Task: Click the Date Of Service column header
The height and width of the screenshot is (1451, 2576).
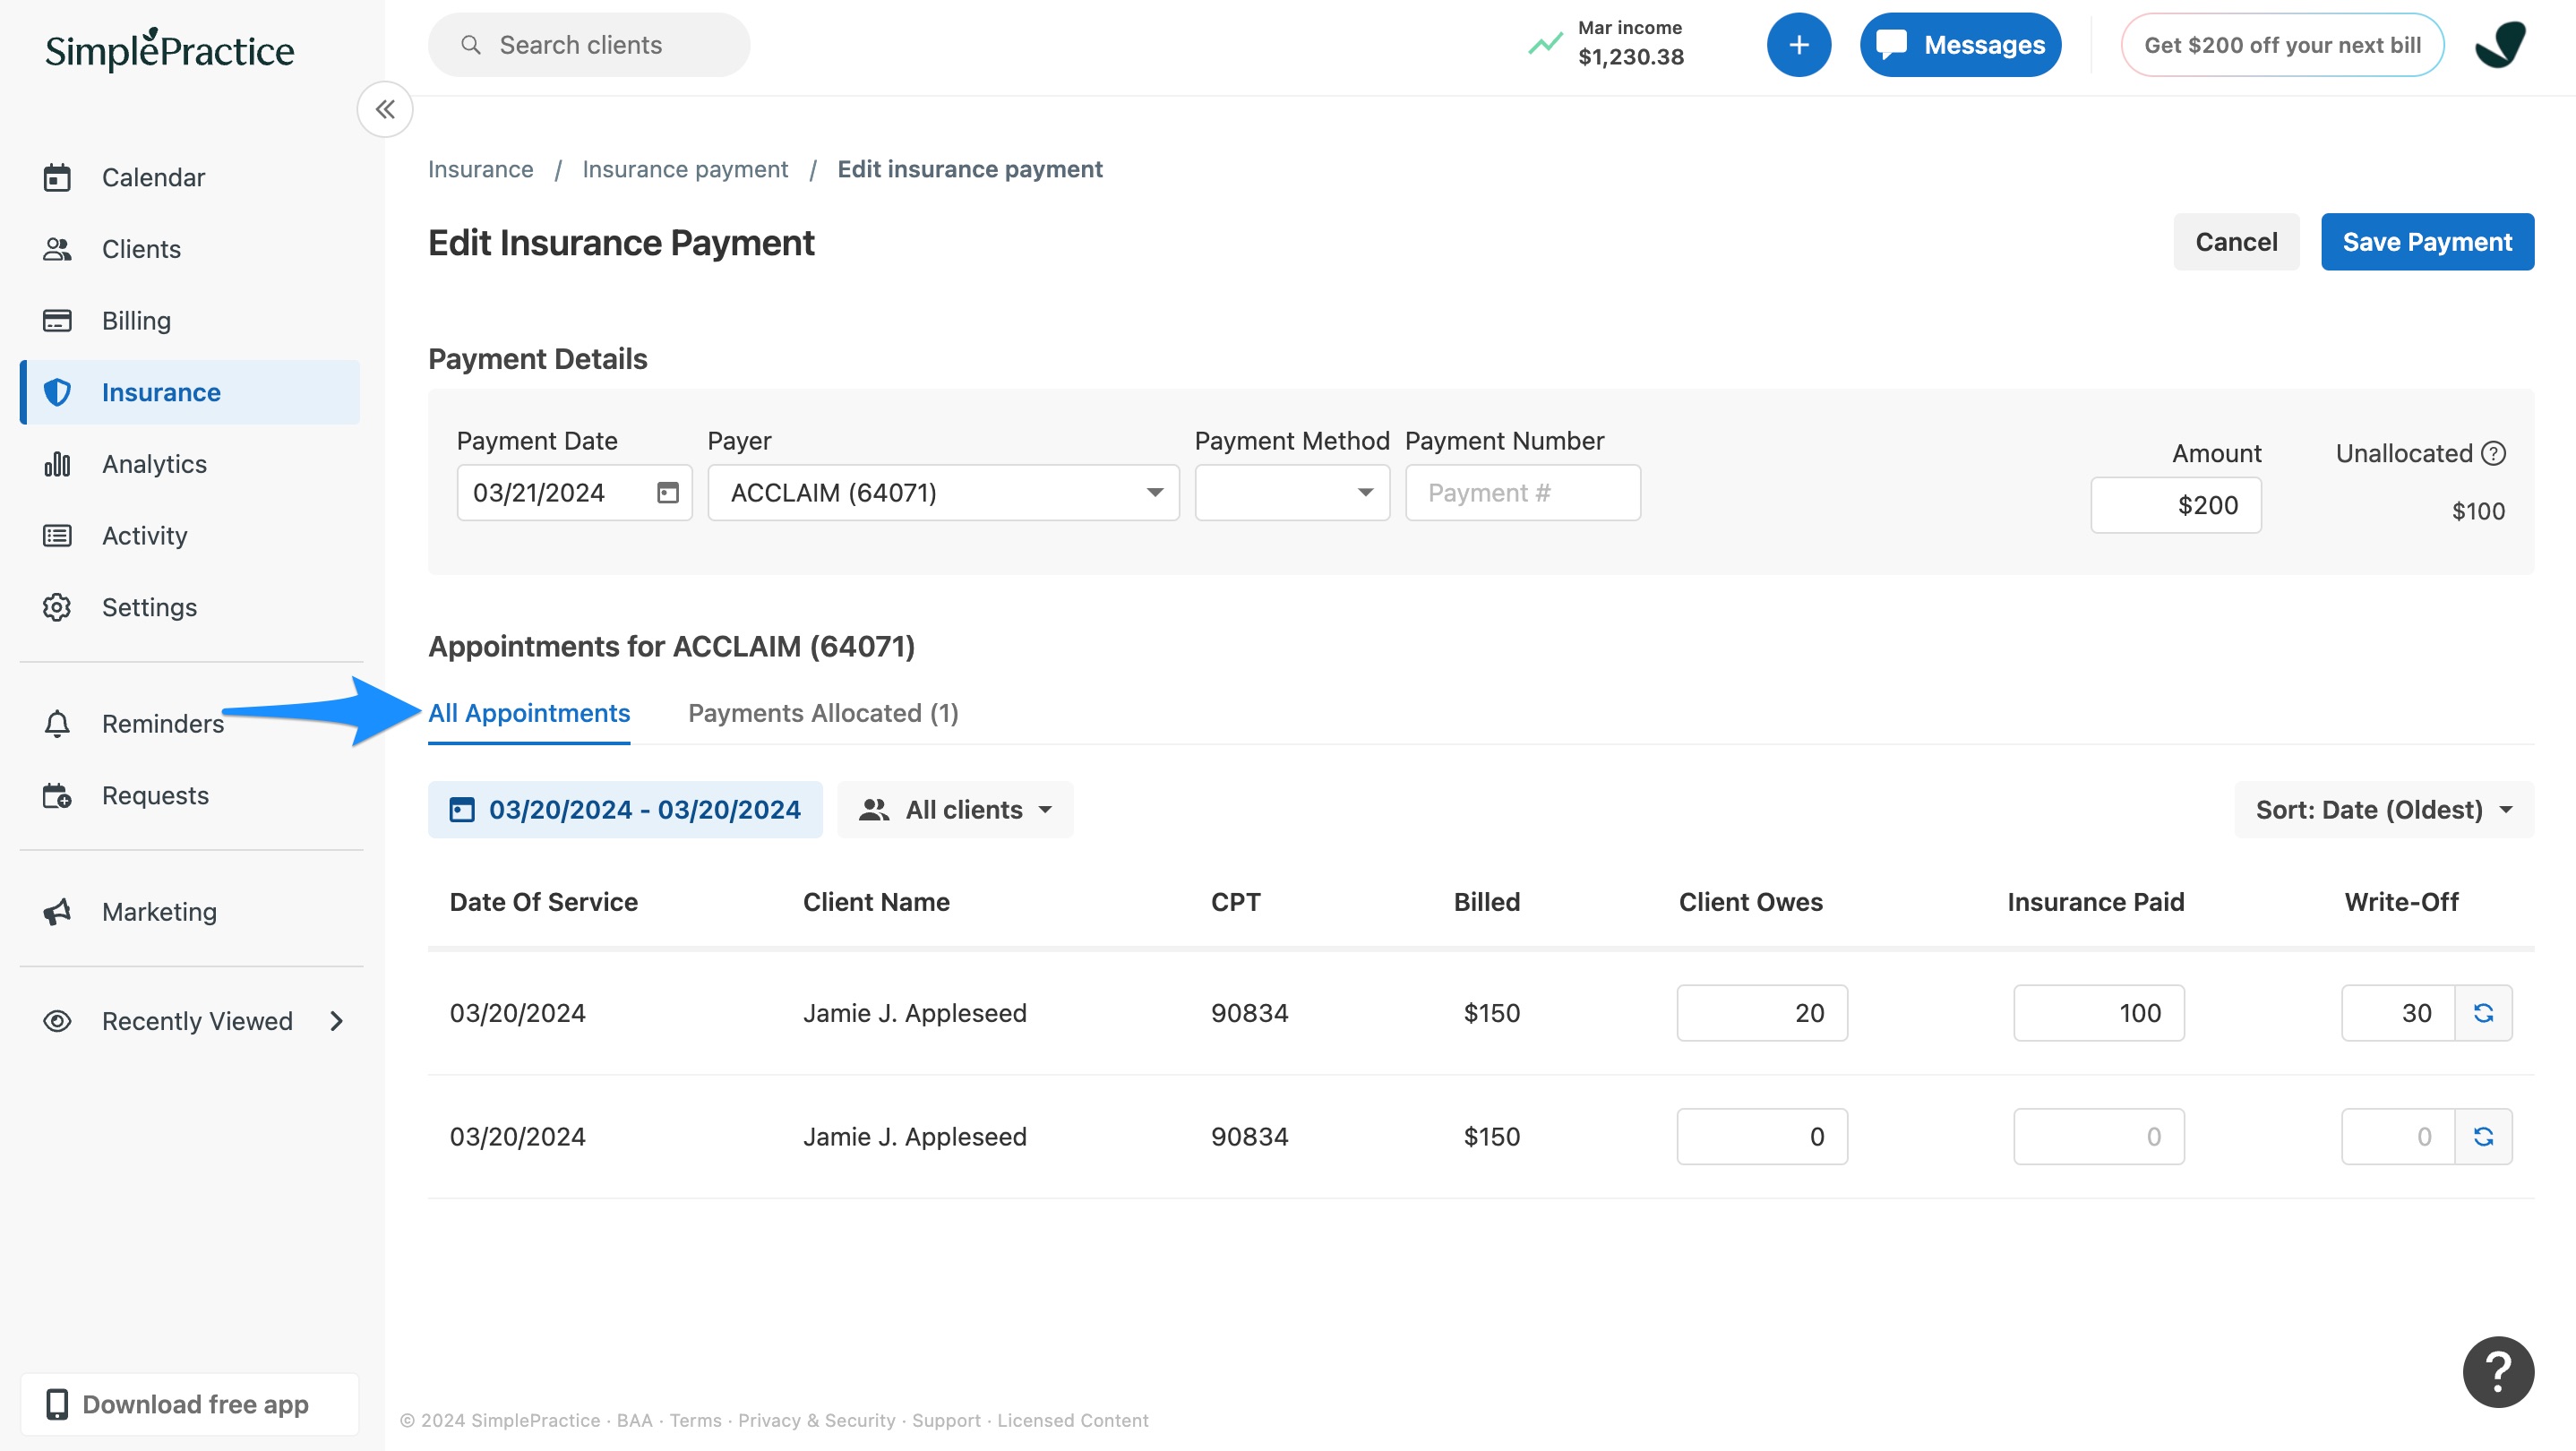Action: tap(543, 901)
